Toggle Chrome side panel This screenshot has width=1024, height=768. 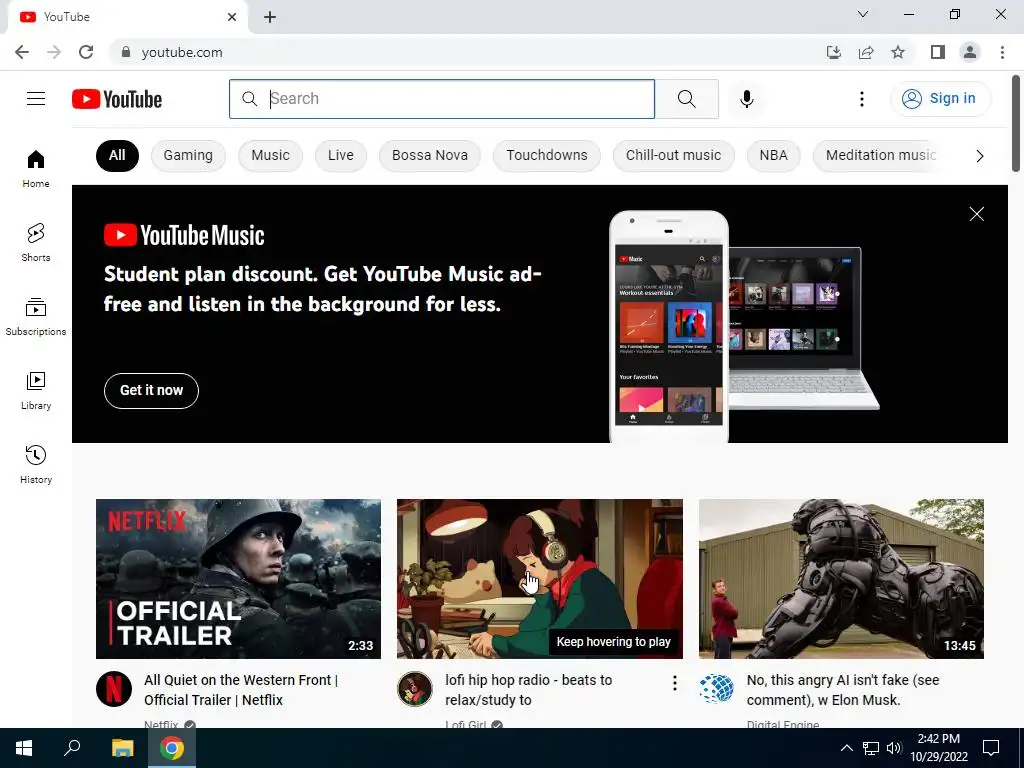938,52
